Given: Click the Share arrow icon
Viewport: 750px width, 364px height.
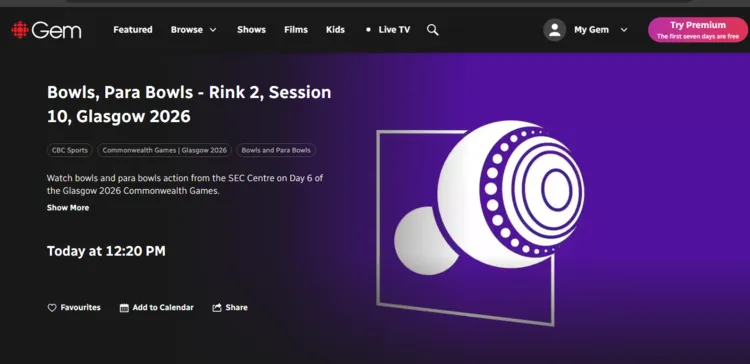Looking at the screenshot, I should 217,308.
